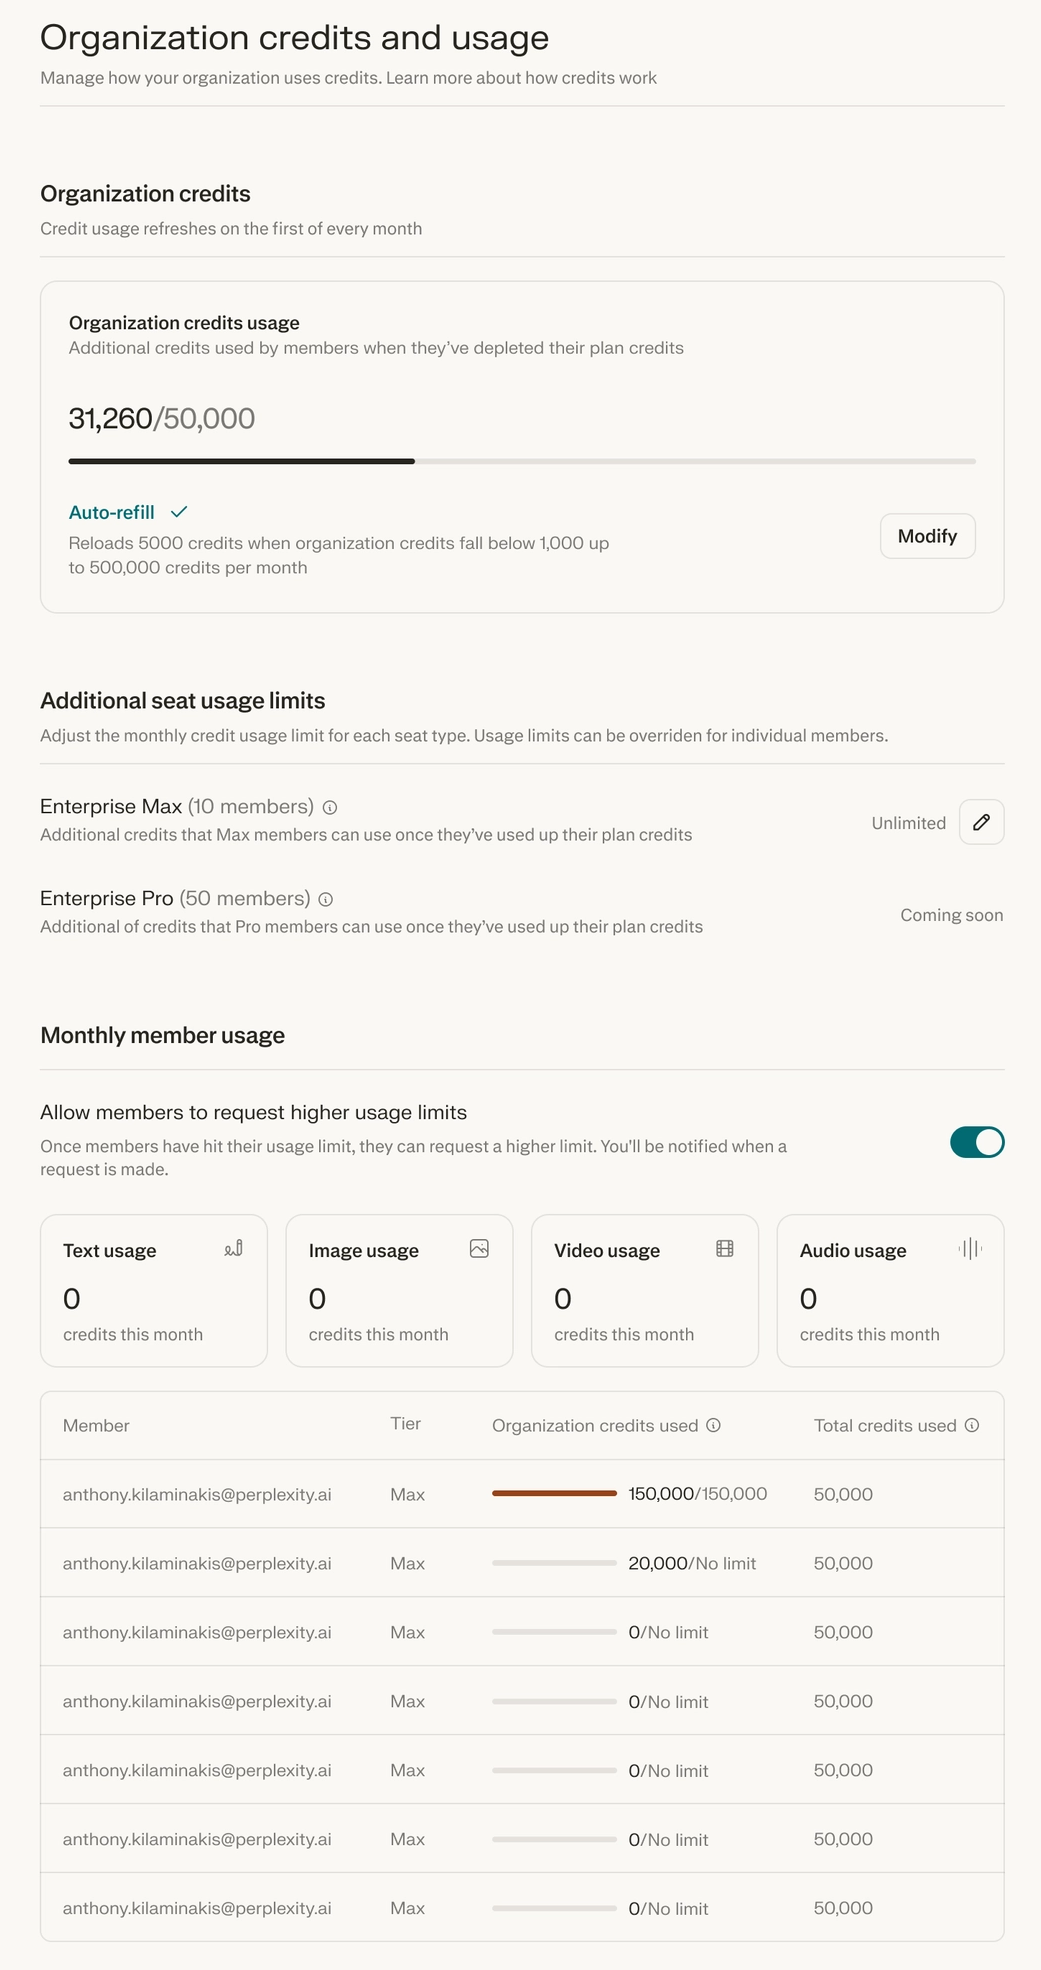Select the member row with 20,000/No limit

(x=522, y=1563)
